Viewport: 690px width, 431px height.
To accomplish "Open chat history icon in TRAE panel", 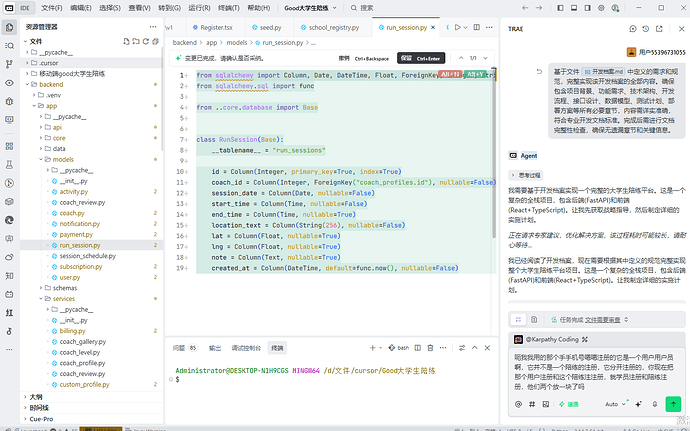I will pos(646,29).
